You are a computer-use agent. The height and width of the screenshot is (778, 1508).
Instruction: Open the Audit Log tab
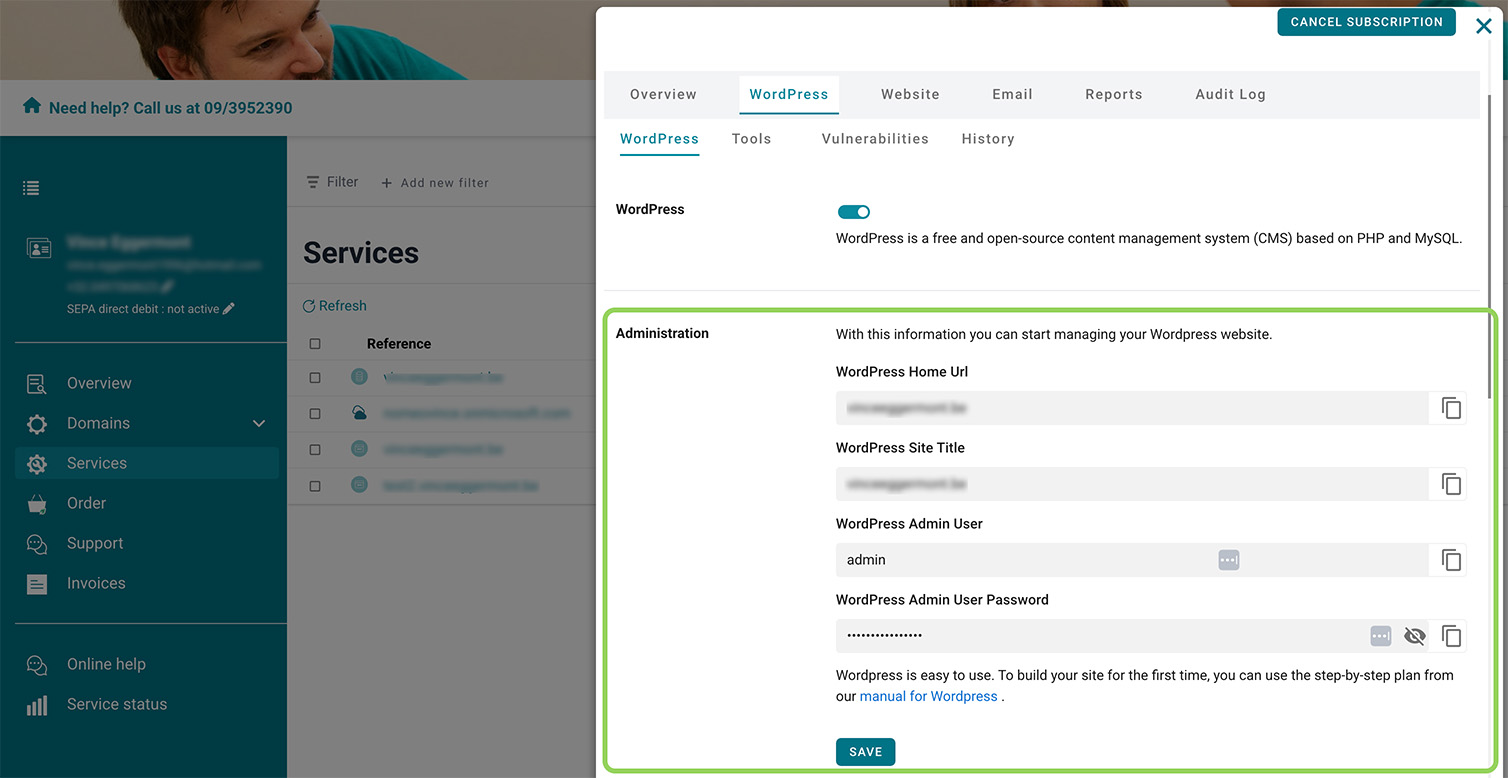(1230, 94)
